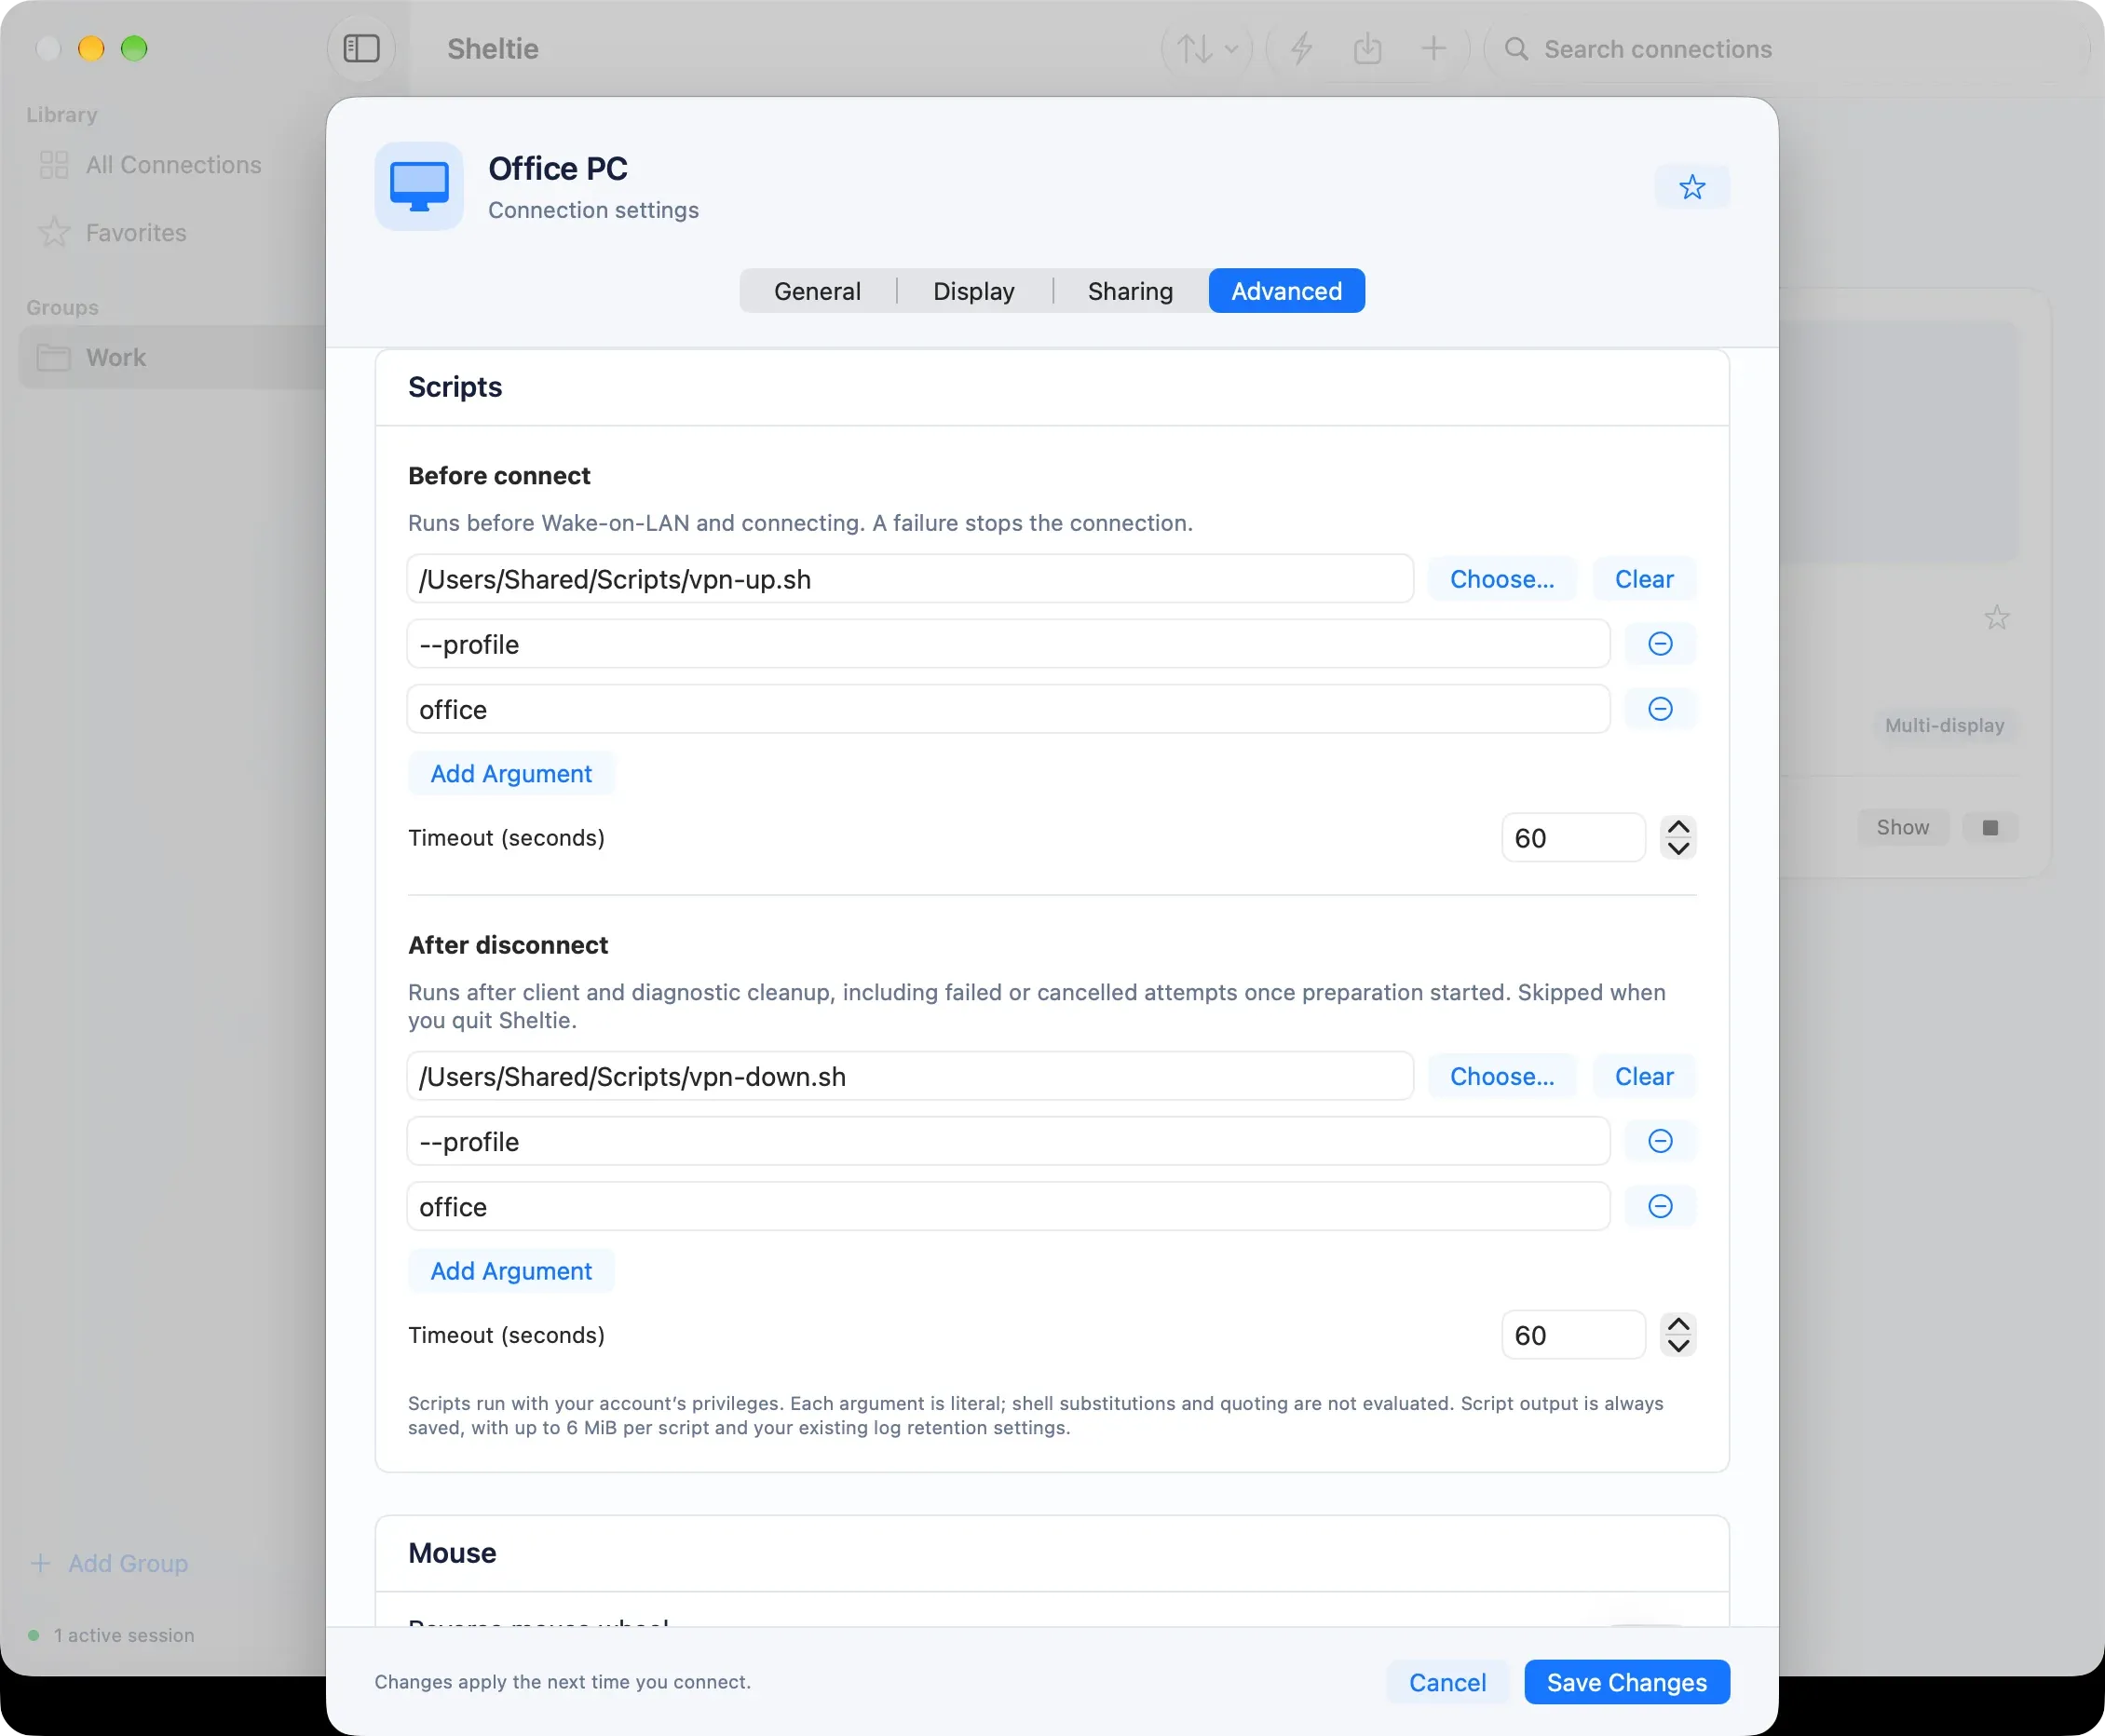2105x1736 pixels.
Task: Open the Sharing tab
Action: pos(1130,291)
